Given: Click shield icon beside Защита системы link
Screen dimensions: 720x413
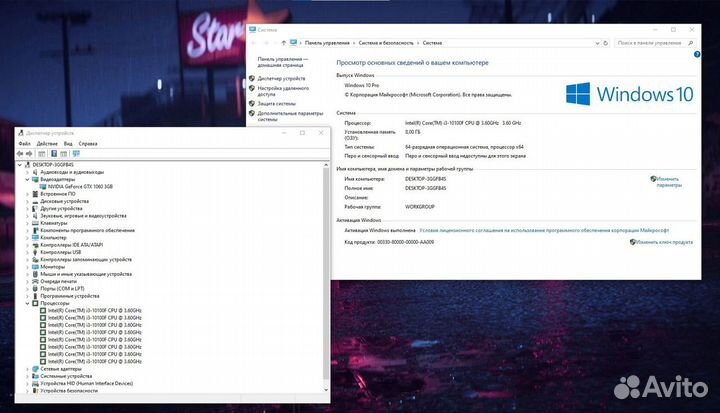Looking at the screenshot, I should pos(252,103).
